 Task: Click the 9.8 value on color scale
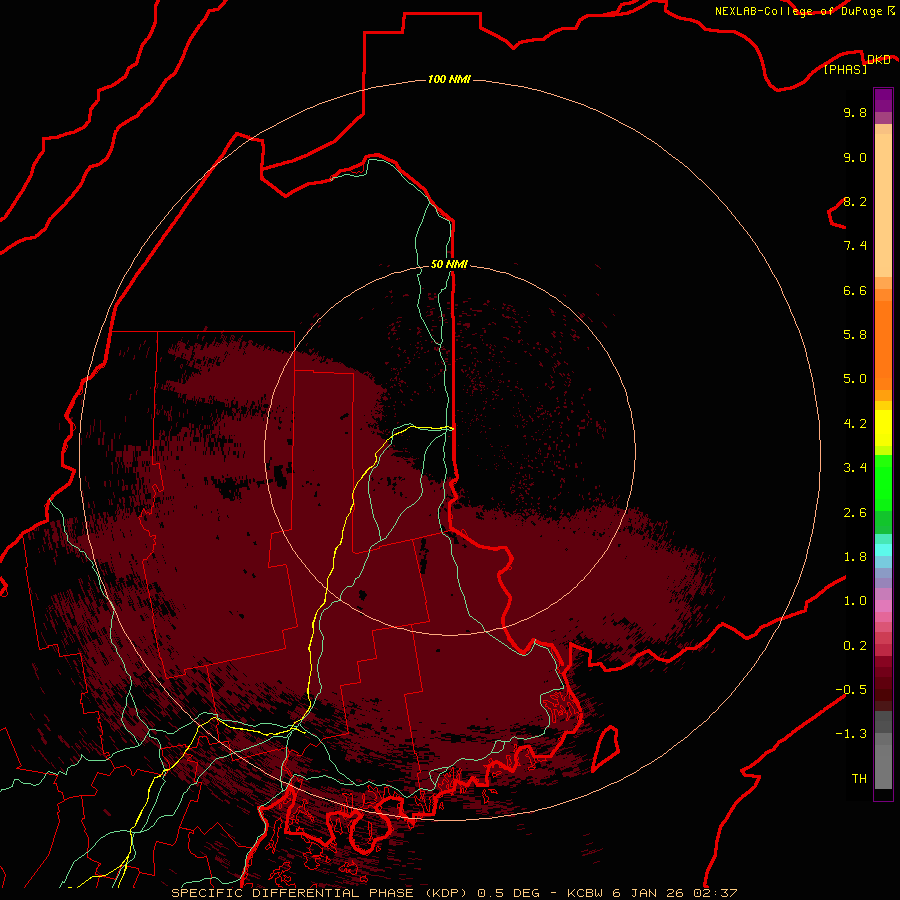[855, 112]
